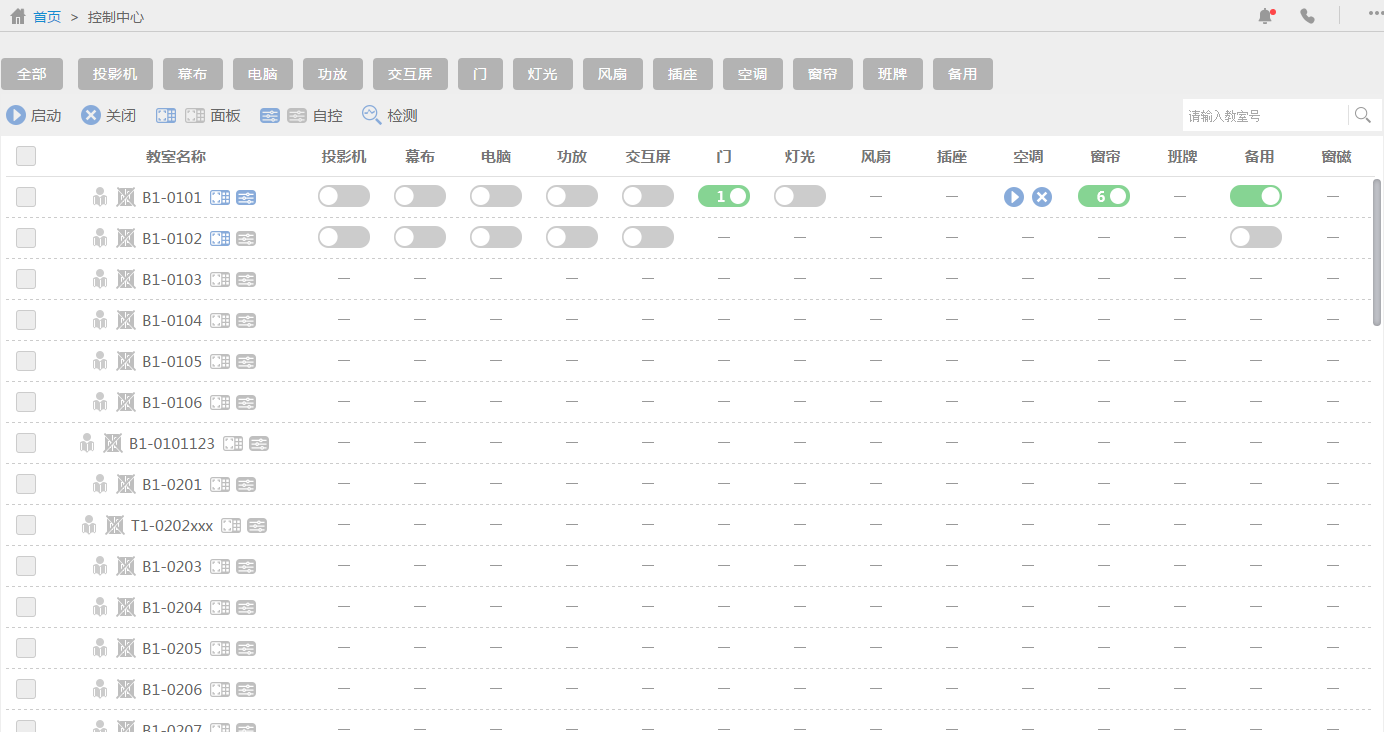Screen dimensions: 1384x732
Task: Click the home icon in breadcrumb
Action: (18, 17)
